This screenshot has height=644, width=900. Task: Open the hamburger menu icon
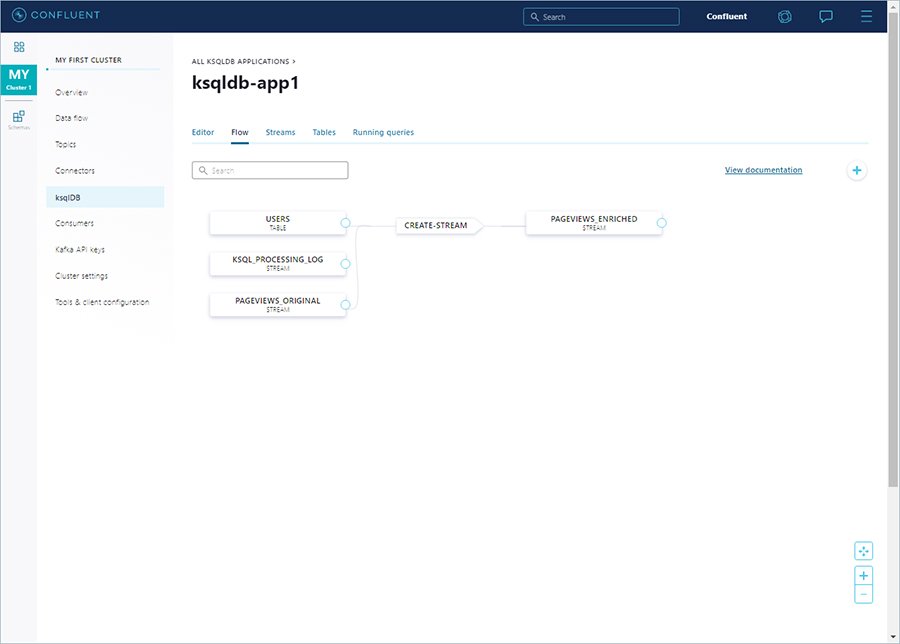(865, 16)
